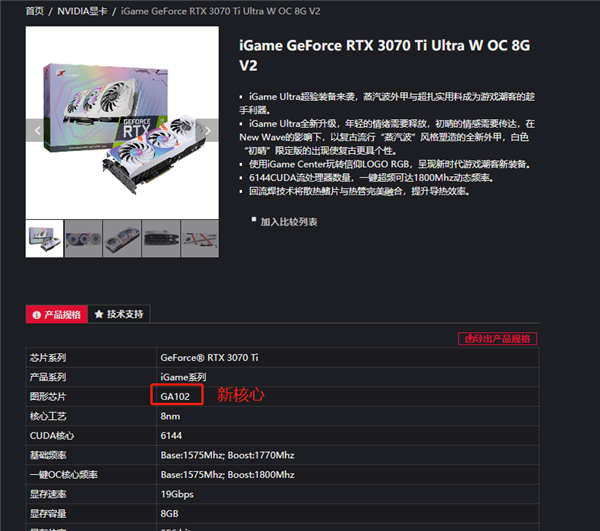
Task: Select the second thumbnail showing three fans
Action: (x=83, y=239)
